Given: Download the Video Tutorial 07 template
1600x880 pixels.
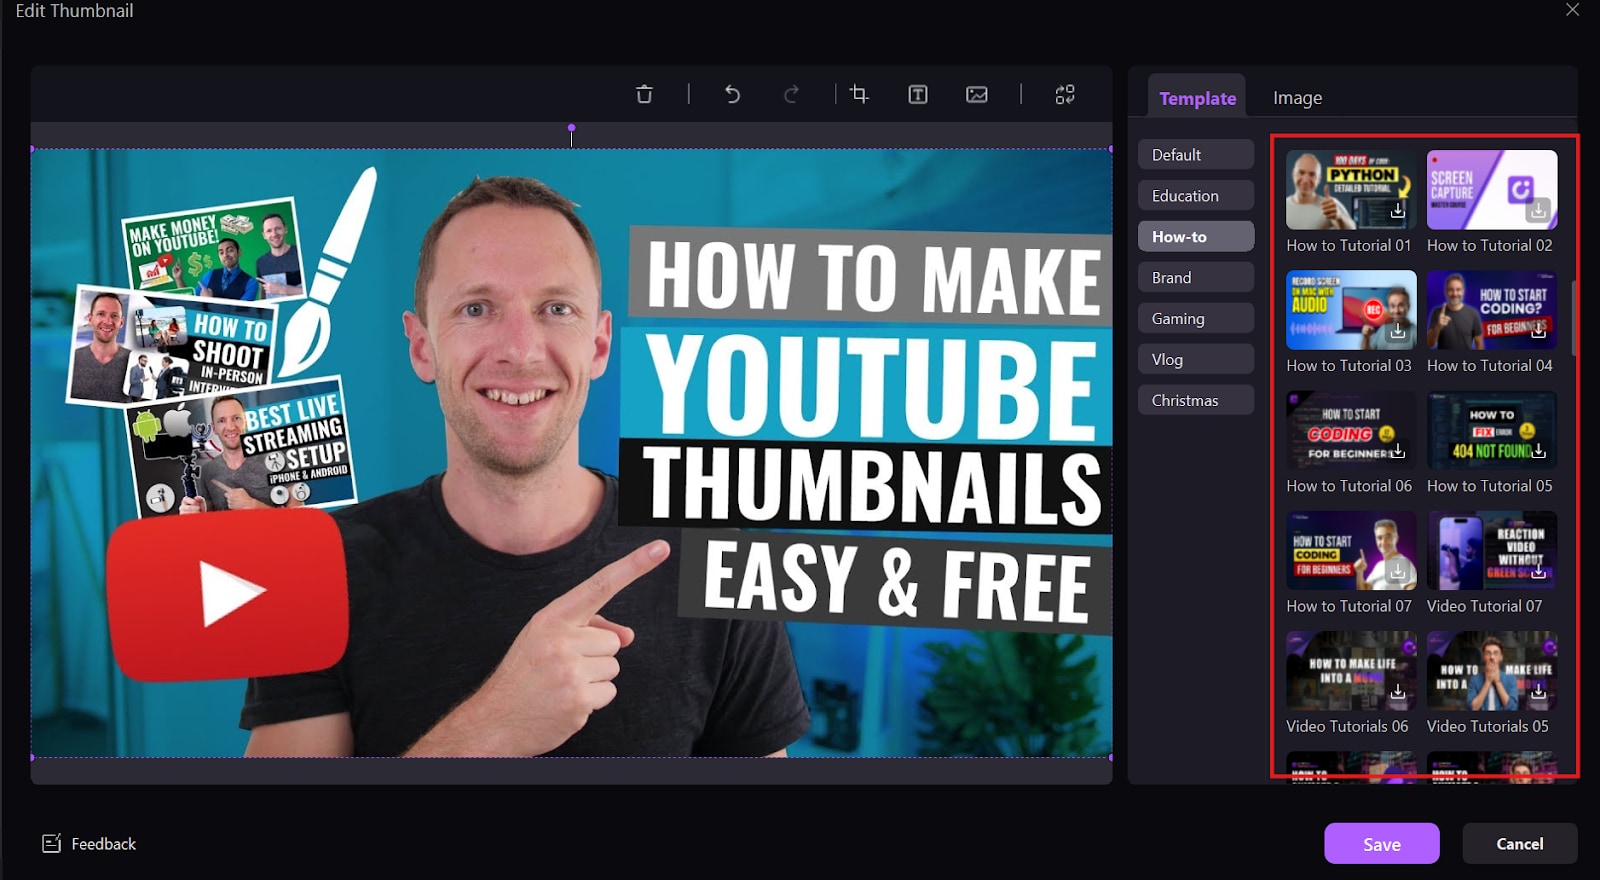Looking at the screenshot, I should coord(1538,571).
